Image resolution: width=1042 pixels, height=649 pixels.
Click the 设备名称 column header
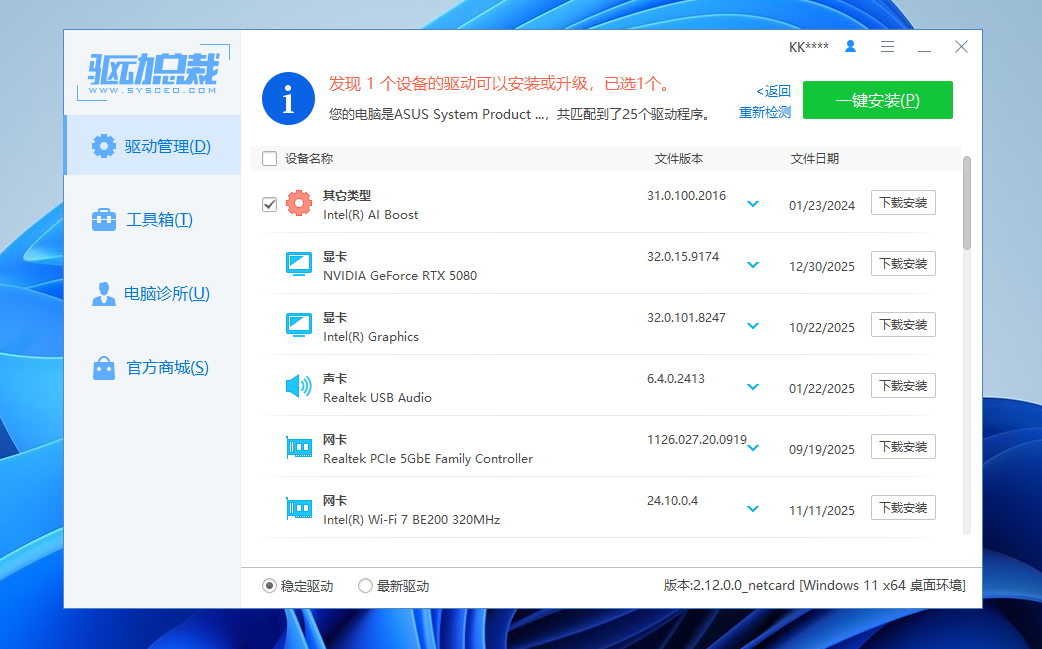309,159
